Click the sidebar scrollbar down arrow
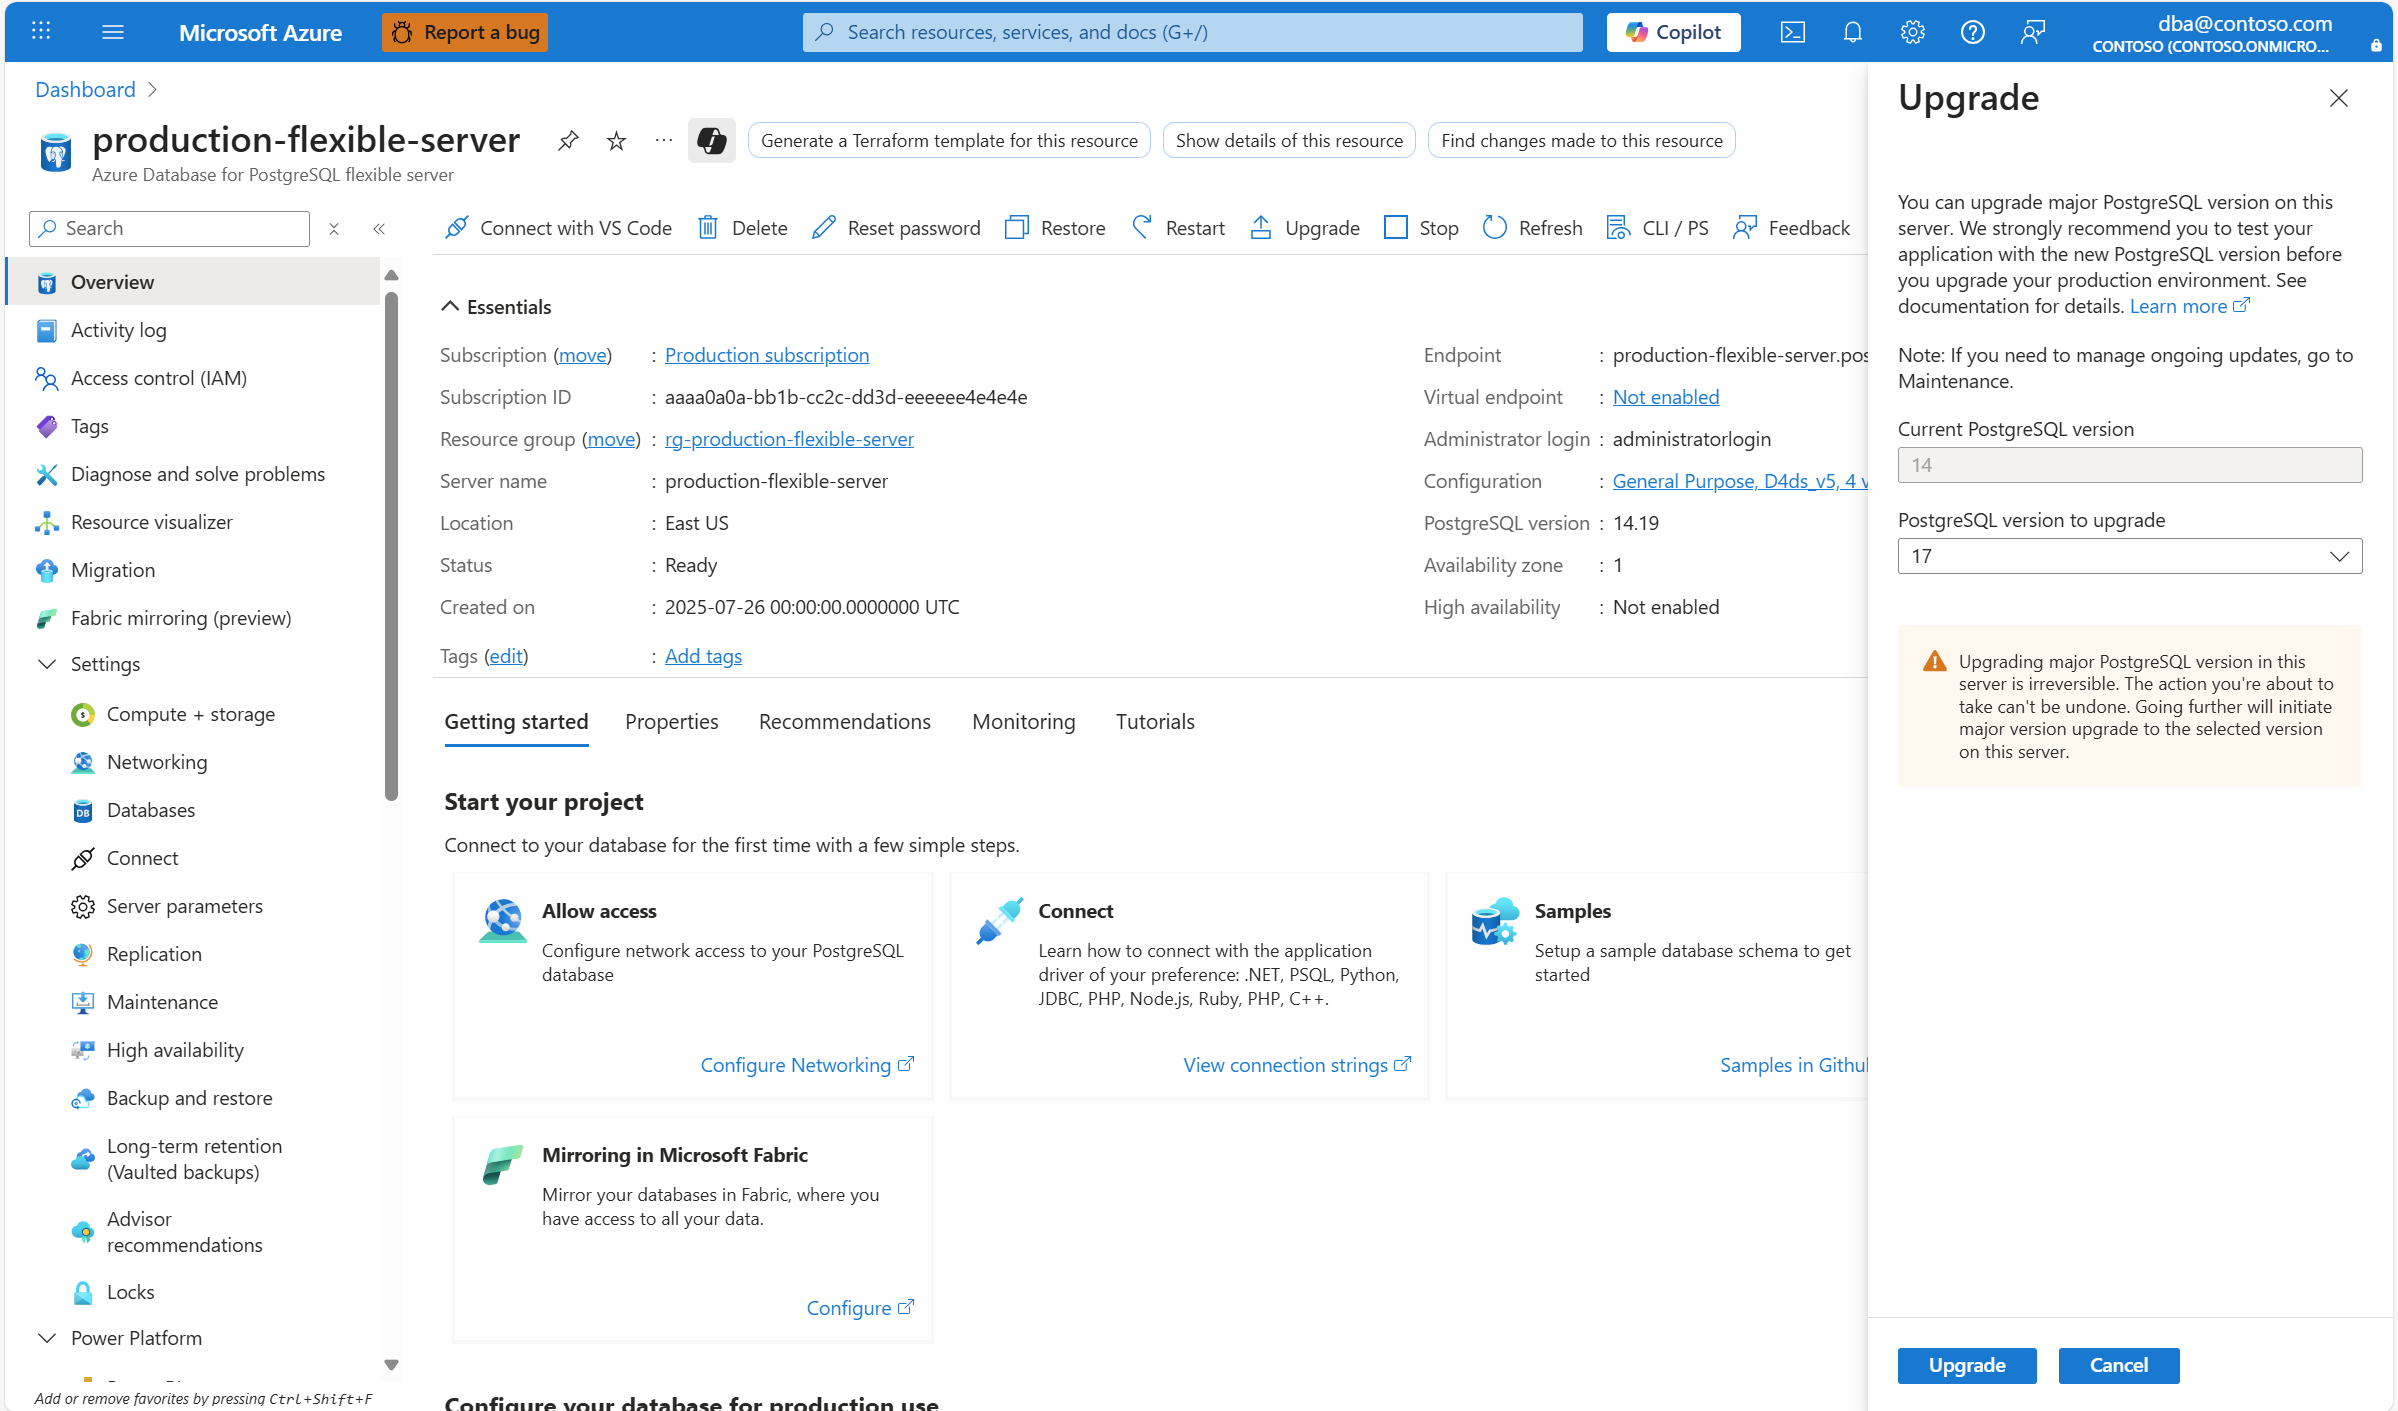This screenshot has width=2398, height=1411. point(391,1365)
